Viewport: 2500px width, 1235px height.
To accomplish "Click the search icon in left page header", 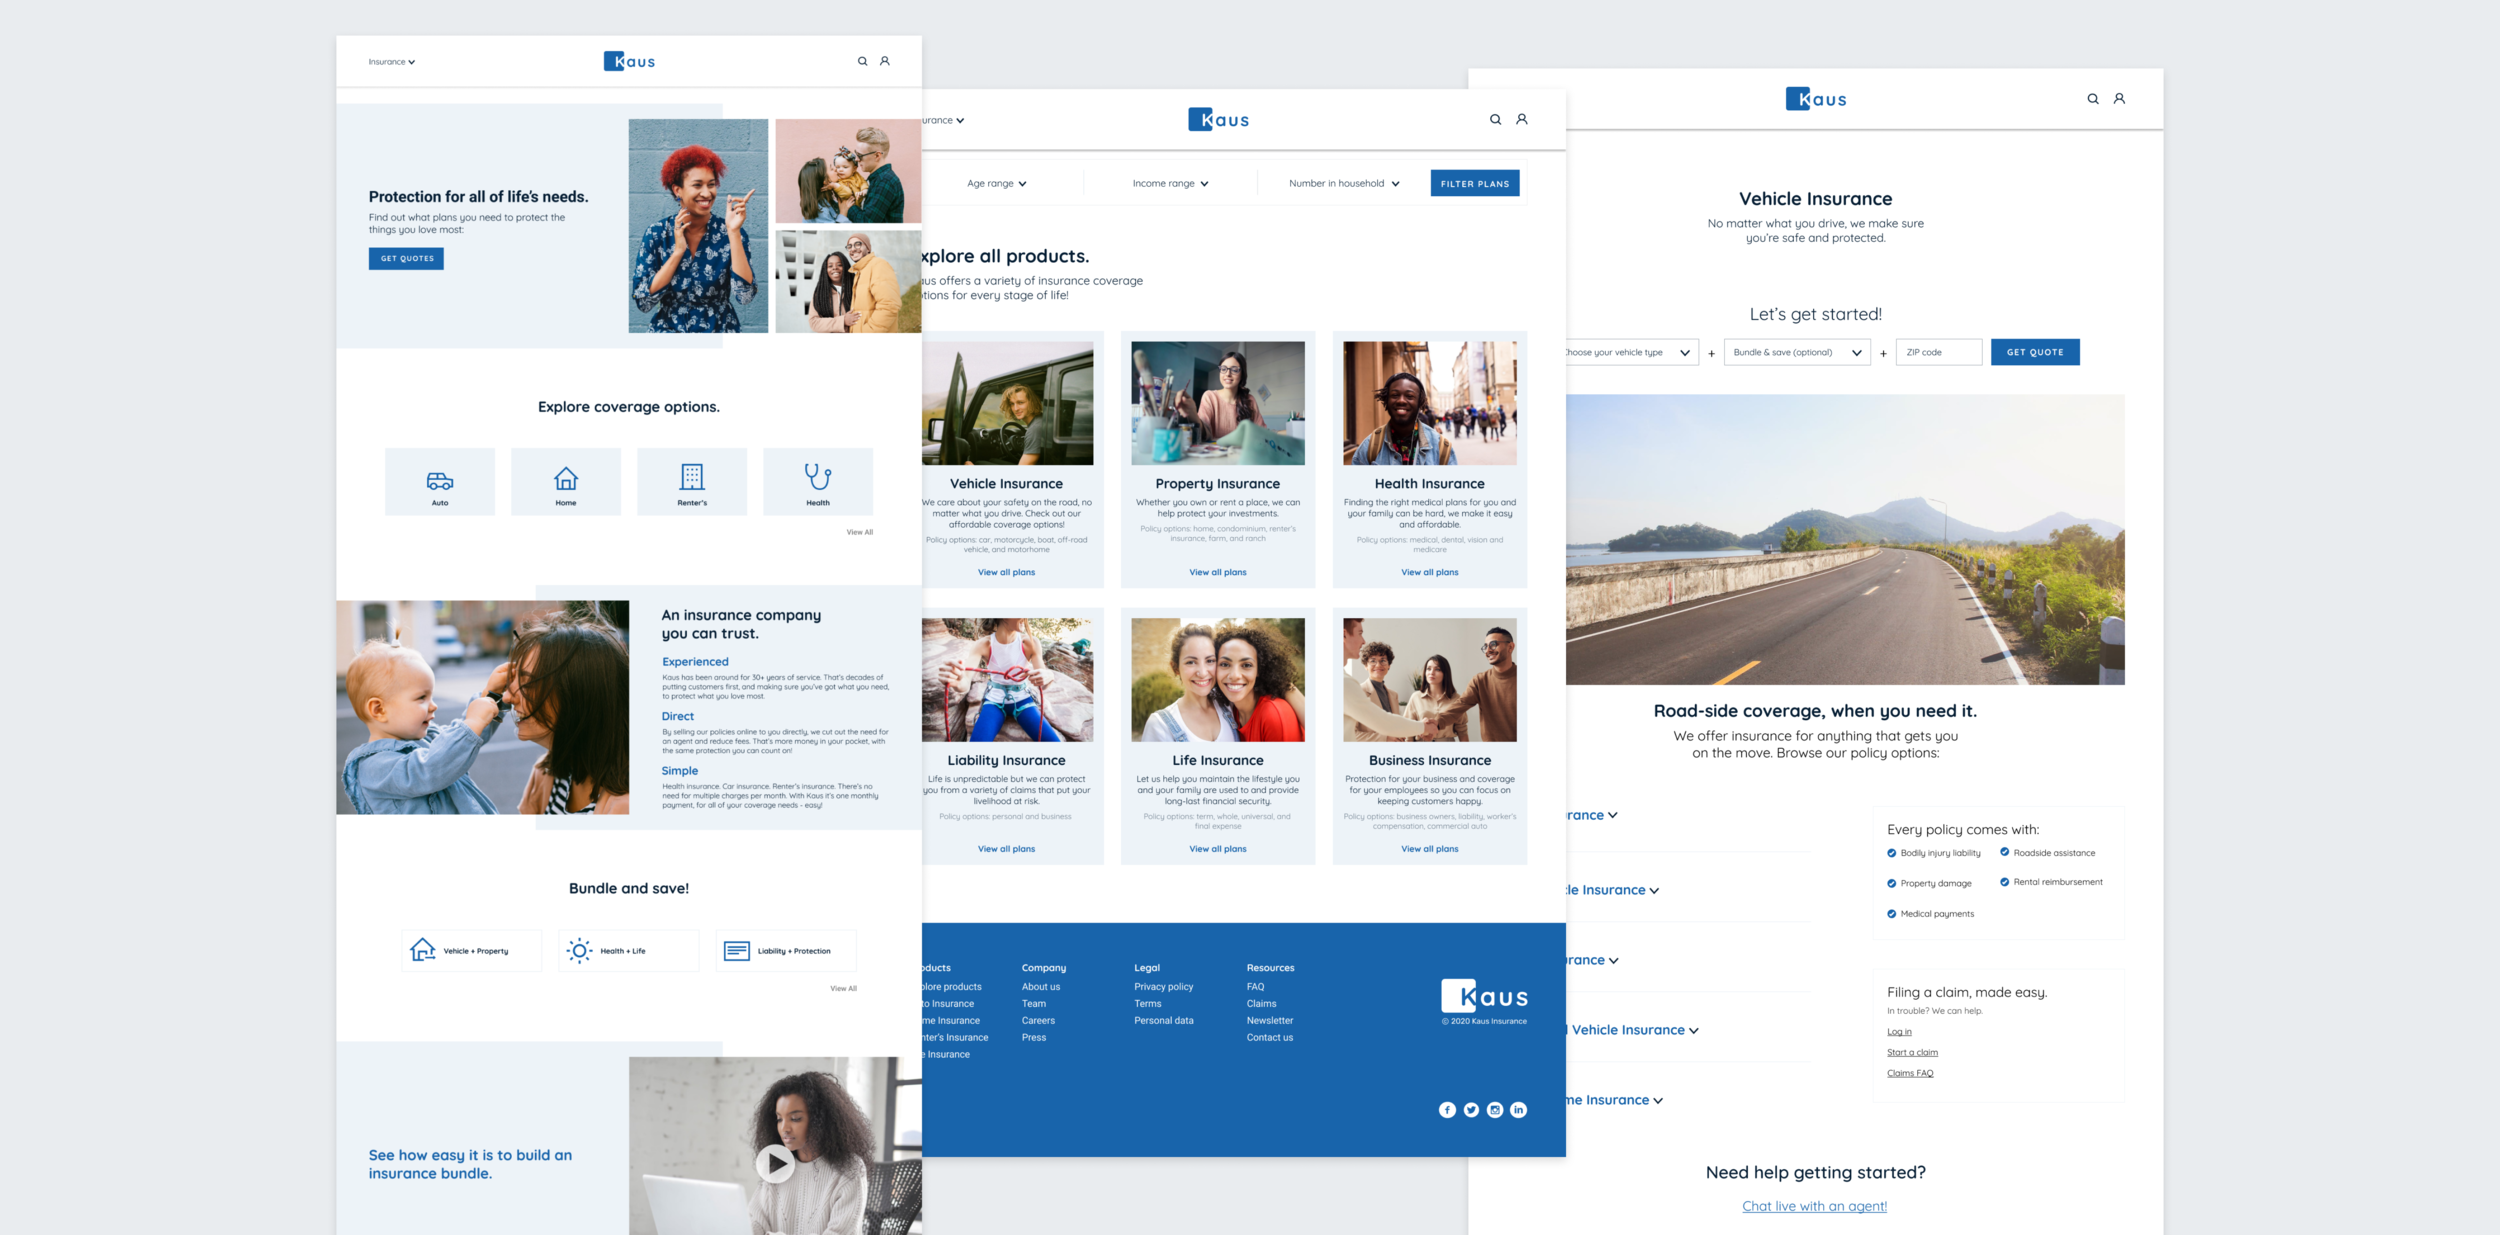I will [862, 62].
